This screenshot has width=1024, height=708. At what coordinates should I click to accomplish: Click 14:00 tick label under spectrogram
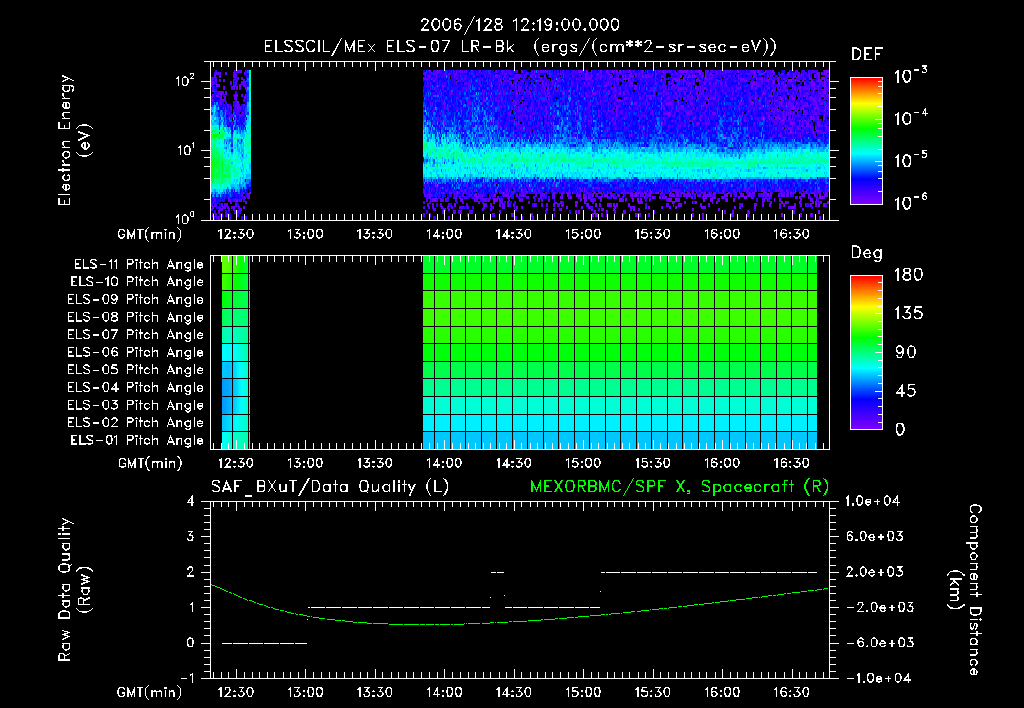coord(444,234)
